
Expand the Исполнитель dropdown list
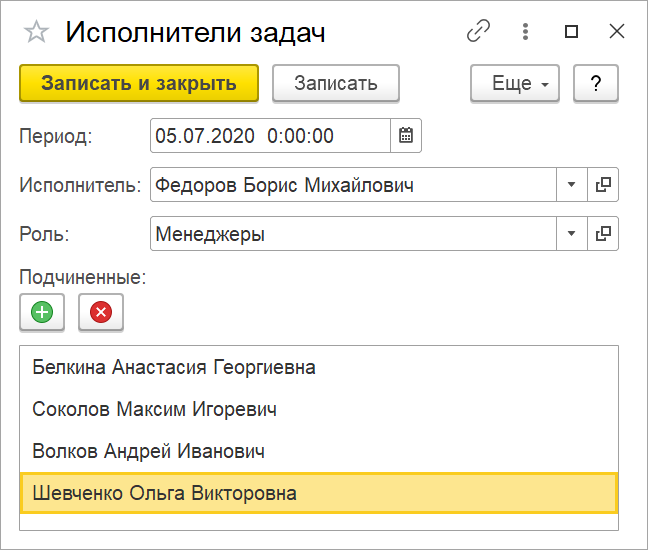(572, 184)
